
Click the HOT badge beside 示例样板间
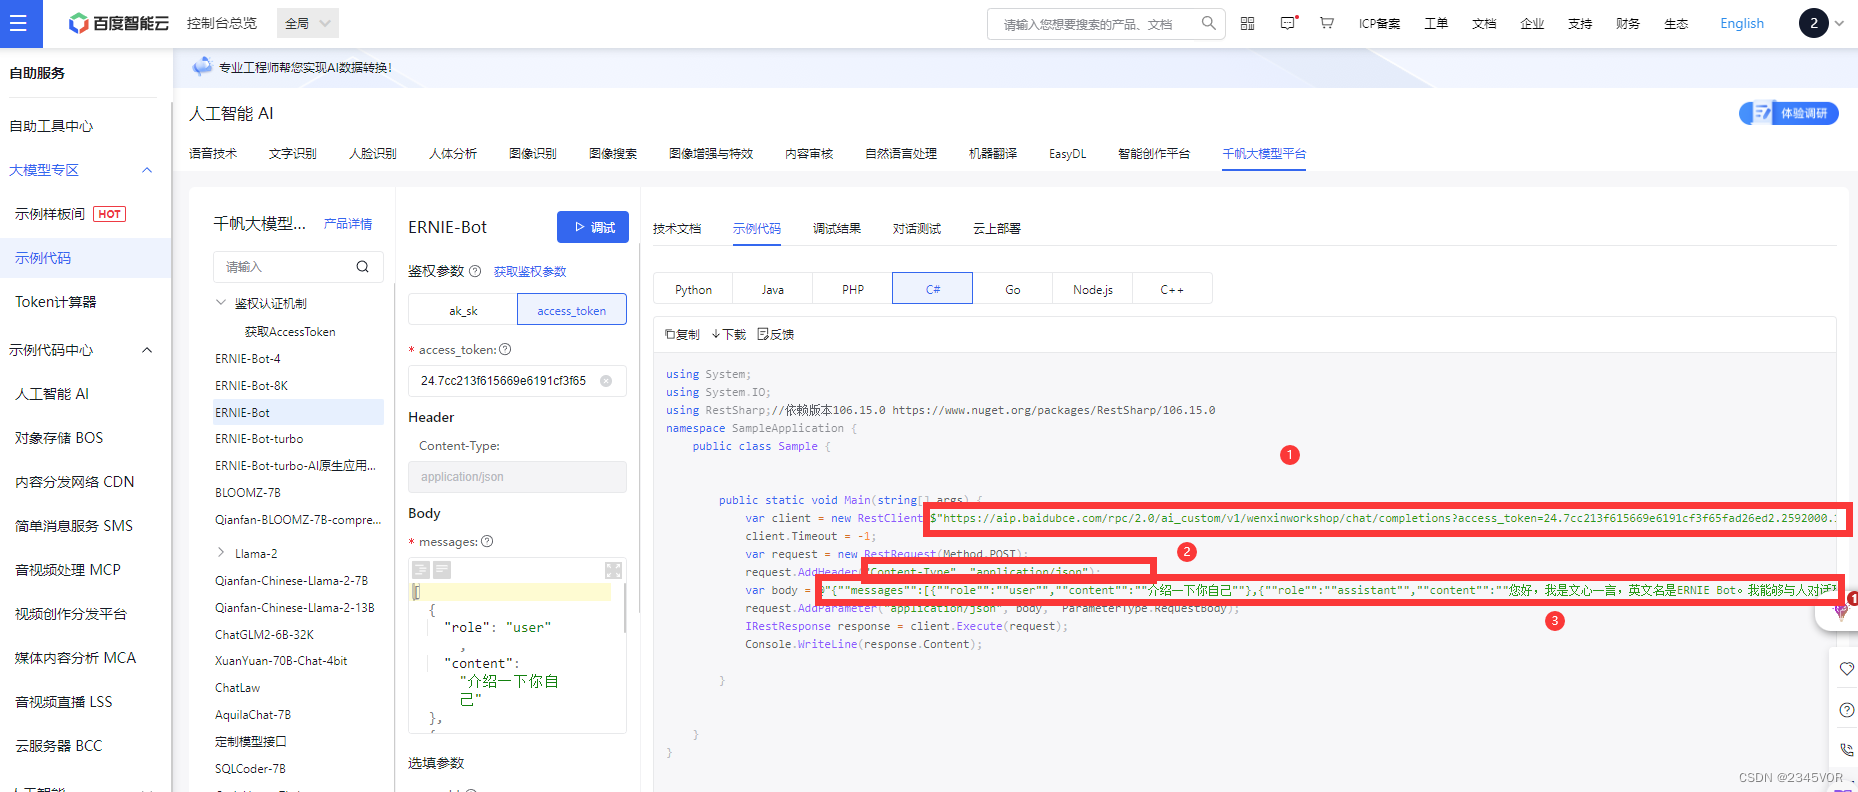109,214
